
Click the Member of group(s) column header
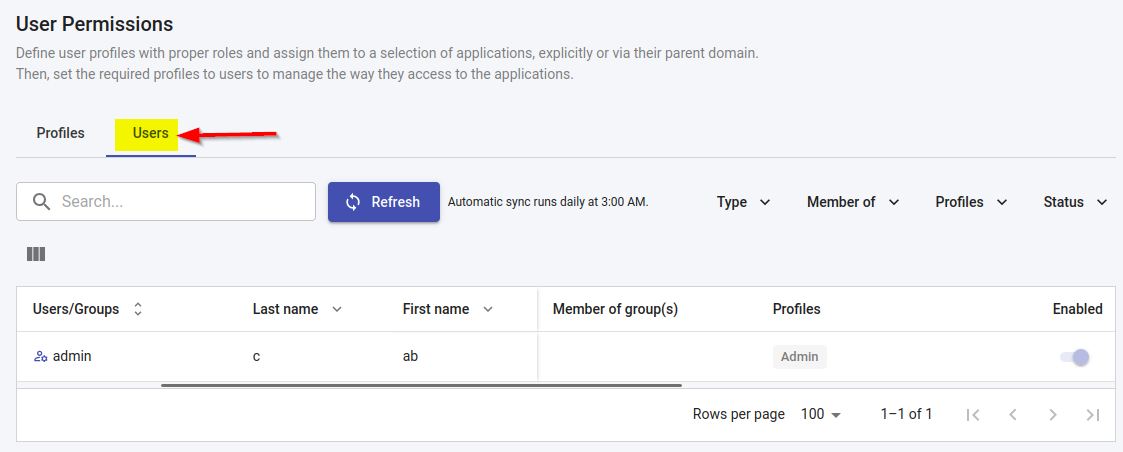tap(615, 309)
